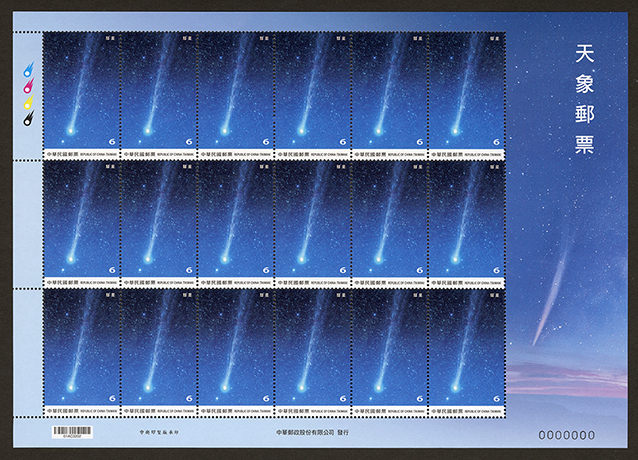Select the third stamp in the middle row
Screen dimensions: 638x460
point(235,224)
